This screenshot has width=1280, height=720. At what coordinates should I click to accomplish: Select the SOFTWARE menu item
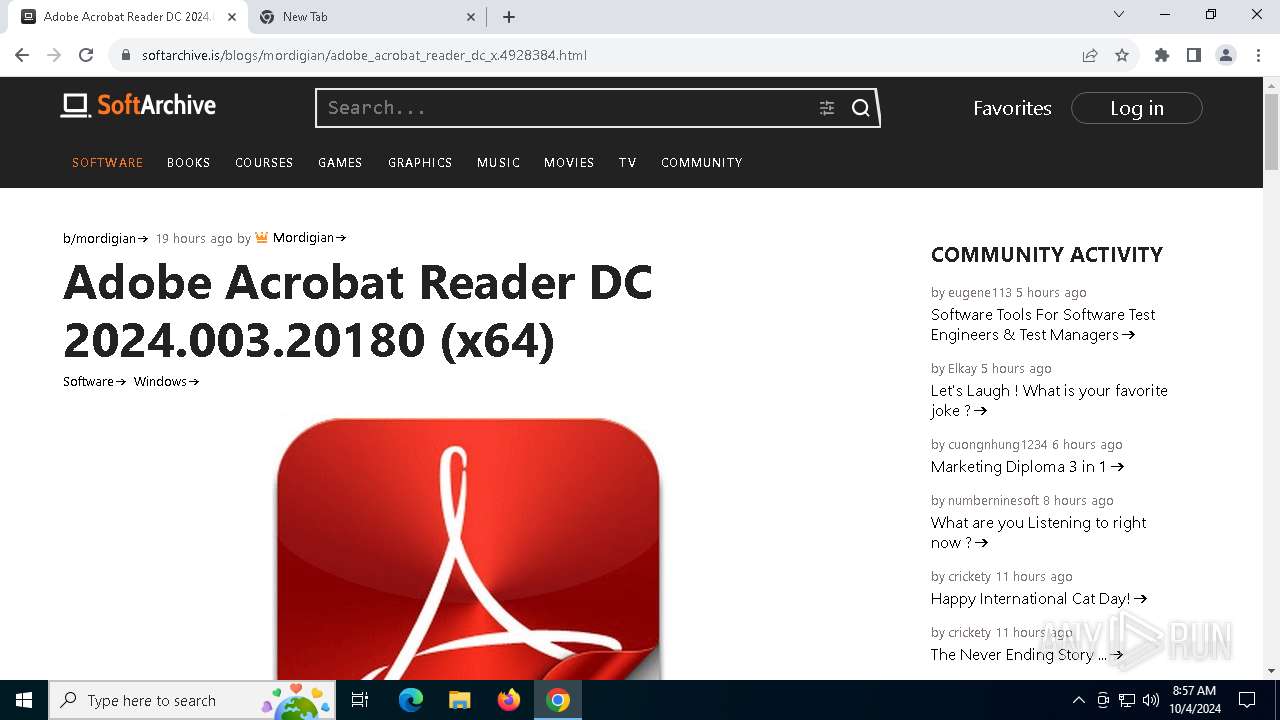click(x=107, y=162)
